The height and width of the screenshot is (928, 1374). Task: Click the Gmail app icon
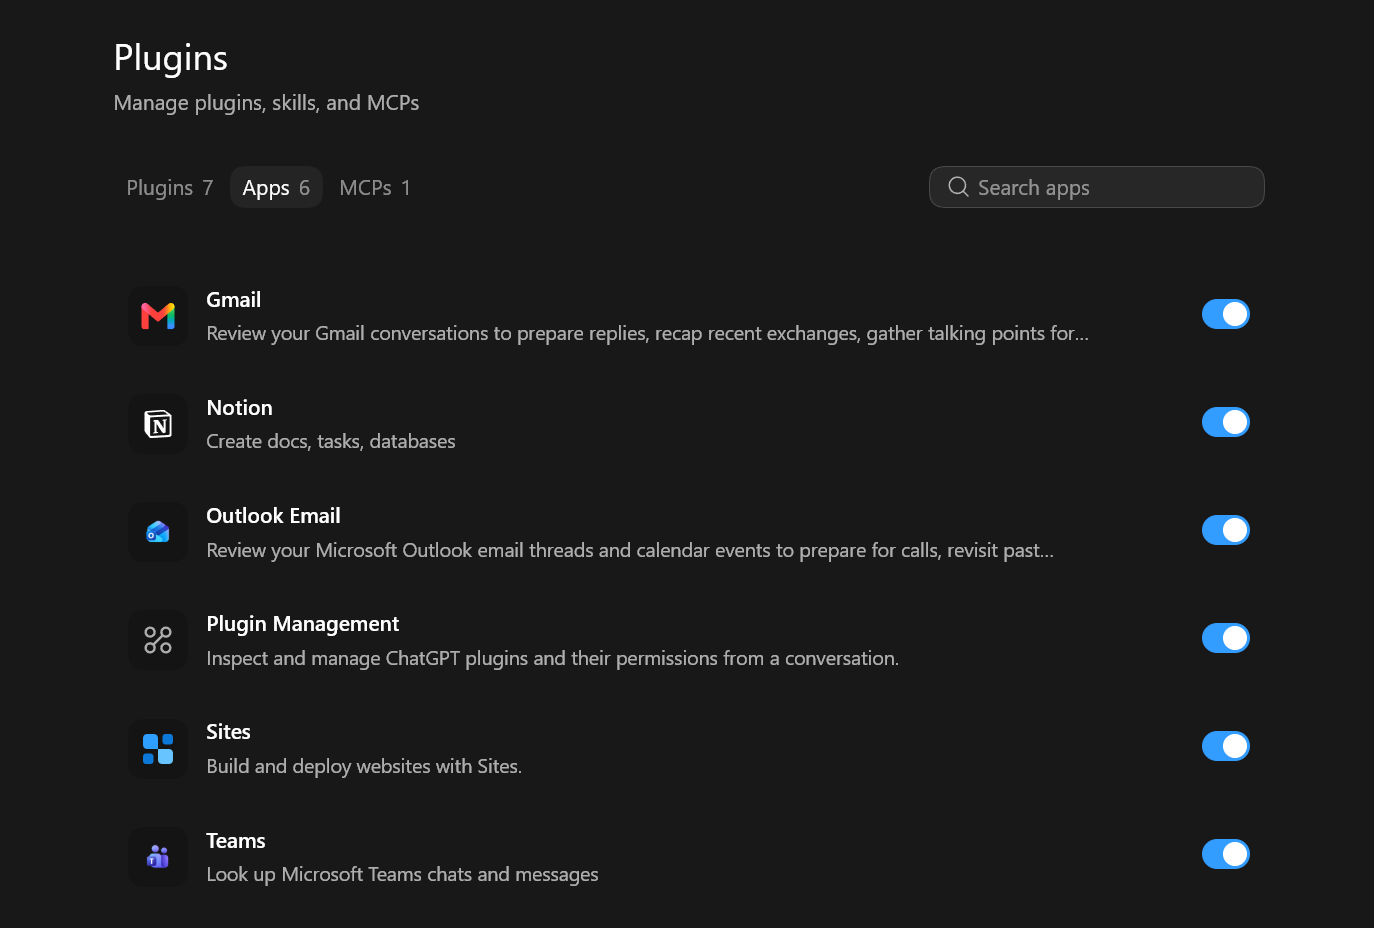tap(158, 316)
